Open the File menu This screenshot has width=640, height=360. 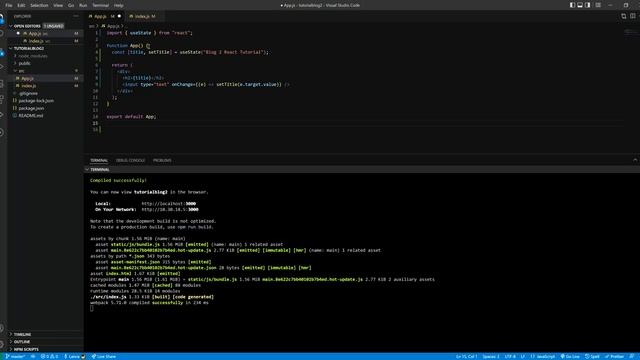click(x=9, y=5)
